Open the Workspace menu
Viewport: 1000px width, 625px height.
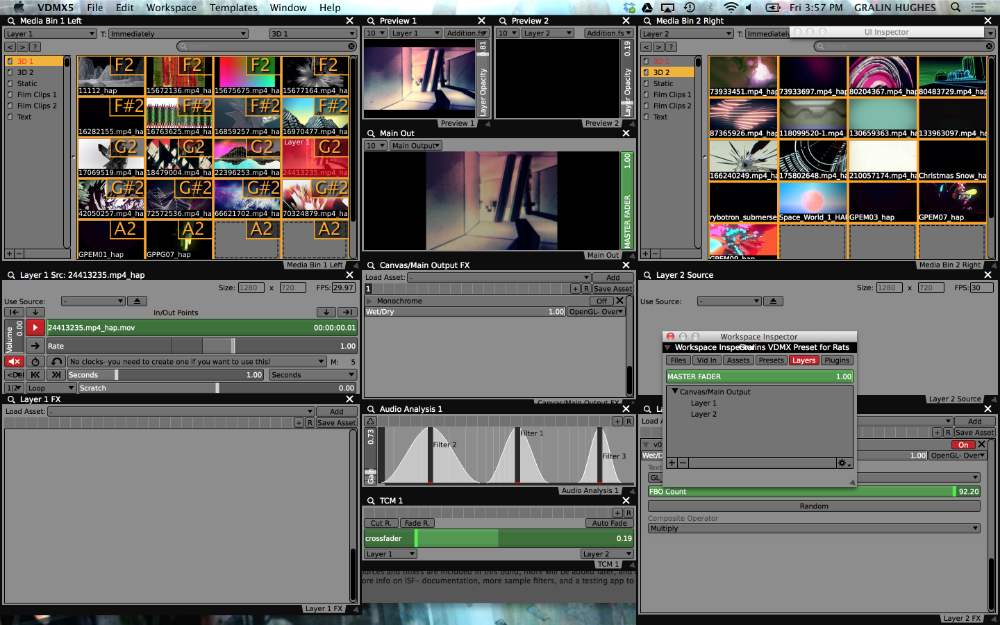coord(171,8)
